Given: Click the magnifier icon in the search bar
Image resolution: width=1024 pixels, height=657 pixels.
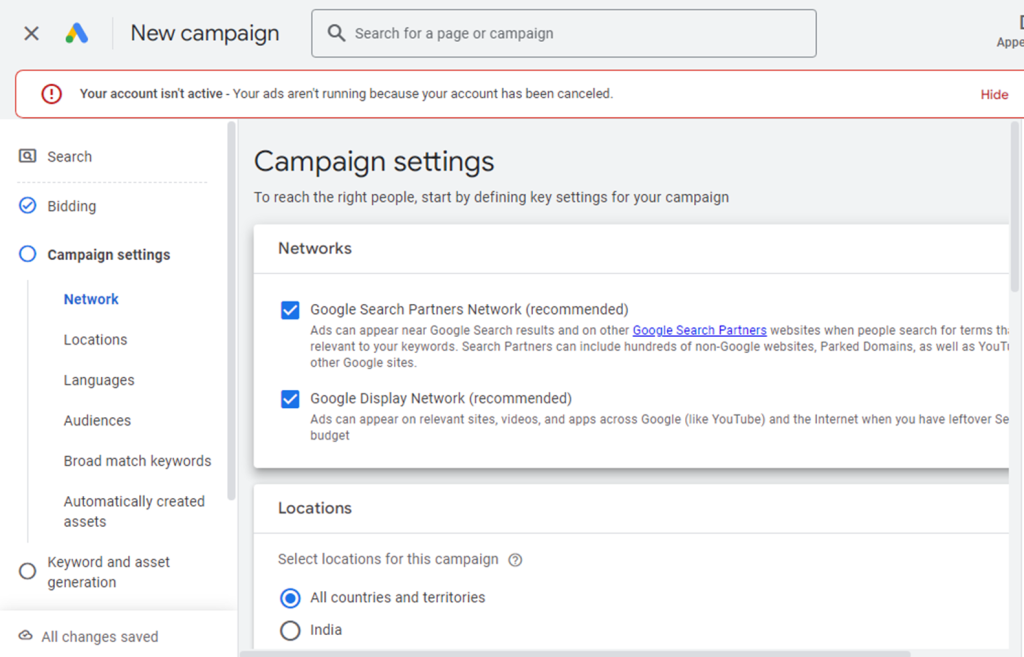Looking at the screenshot, I should pos(336,33).
